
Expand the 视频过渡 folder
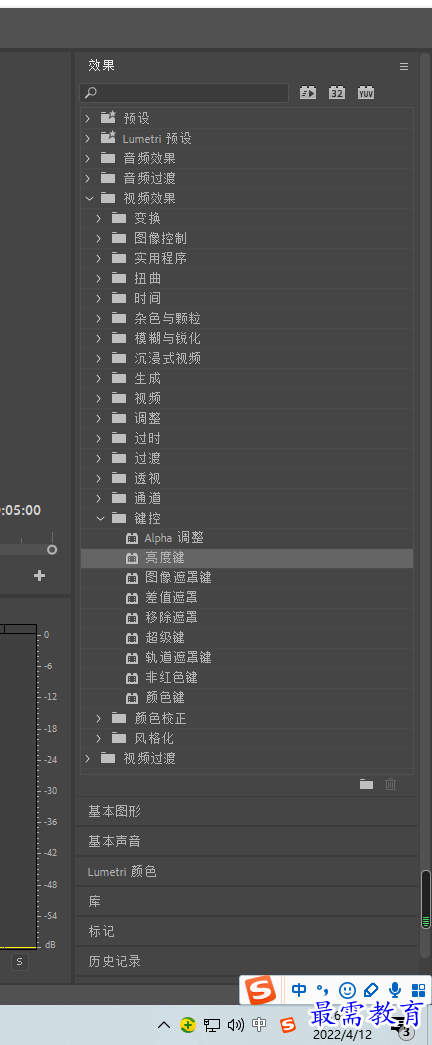click(x=87, y=758)
